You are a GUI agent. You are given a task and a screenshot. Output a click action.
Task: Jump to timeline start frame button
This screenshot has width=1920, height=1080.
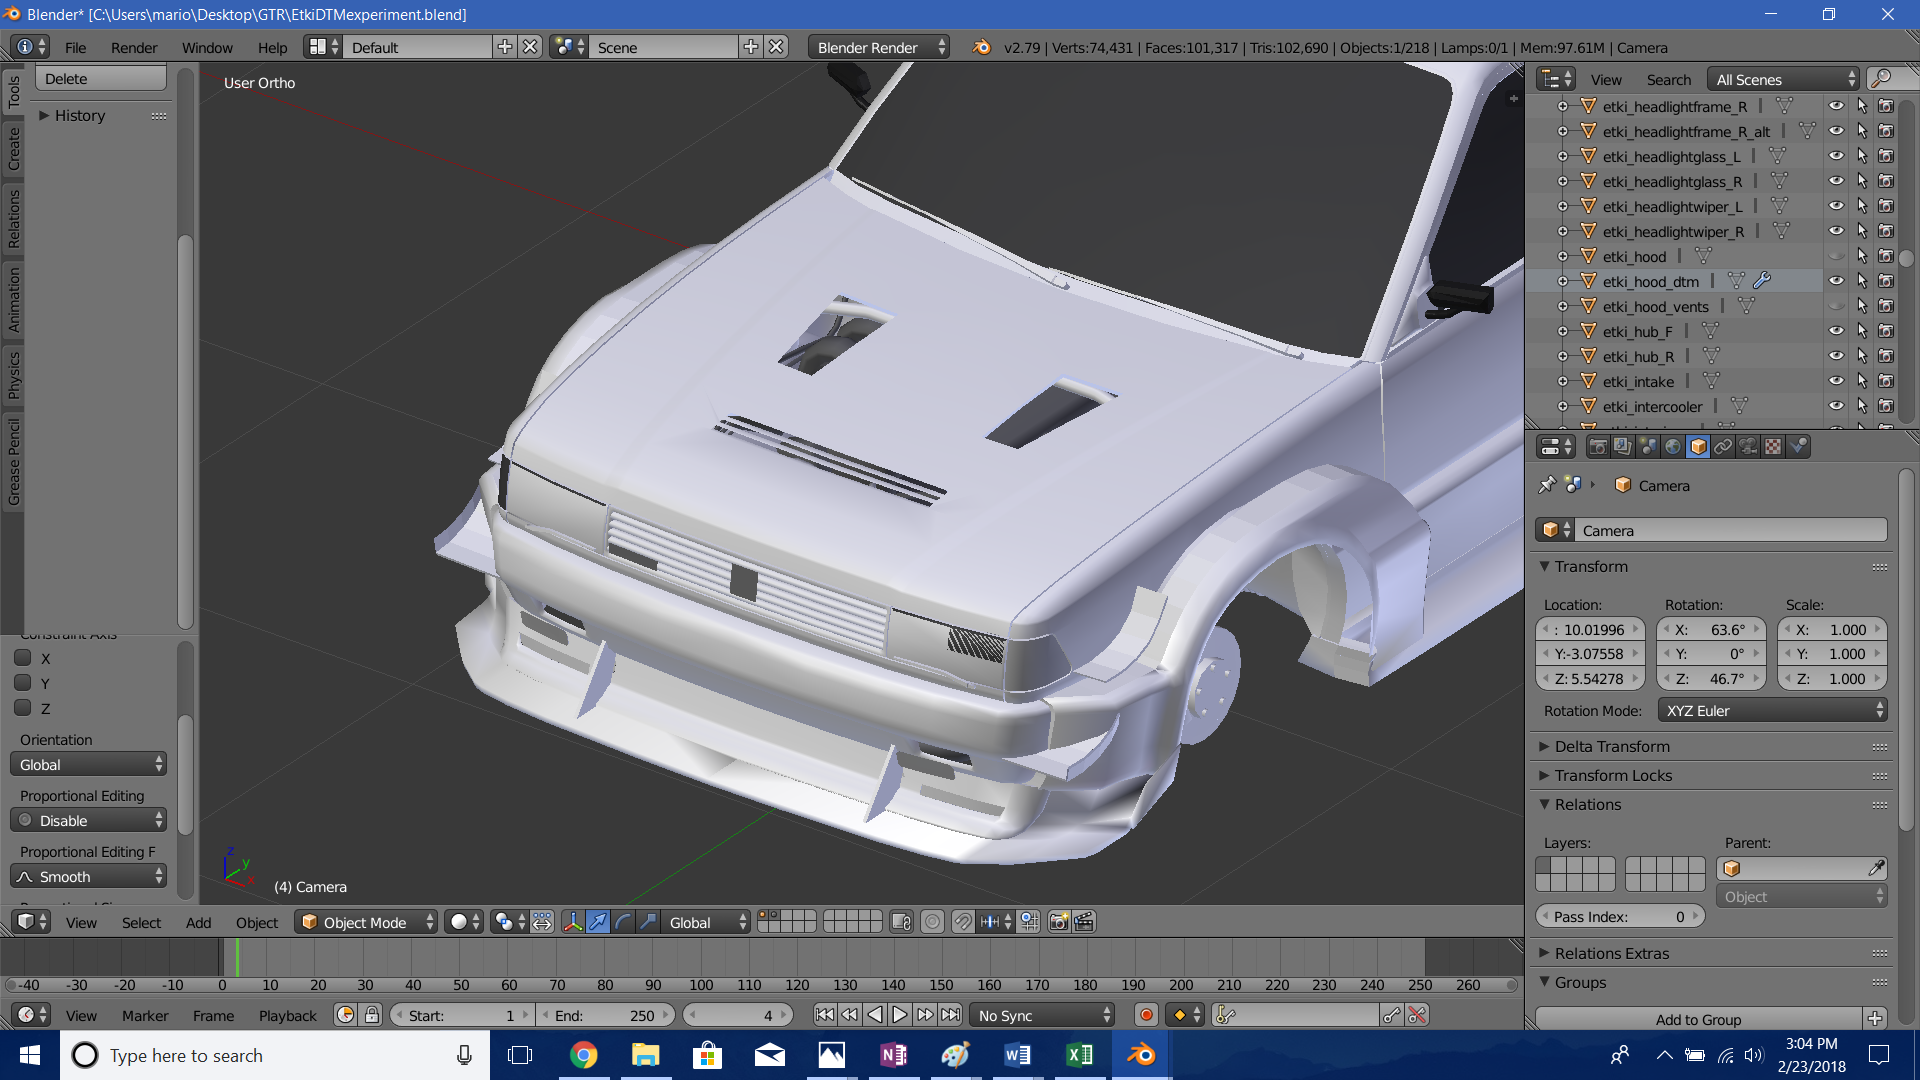coord(824,1015)
